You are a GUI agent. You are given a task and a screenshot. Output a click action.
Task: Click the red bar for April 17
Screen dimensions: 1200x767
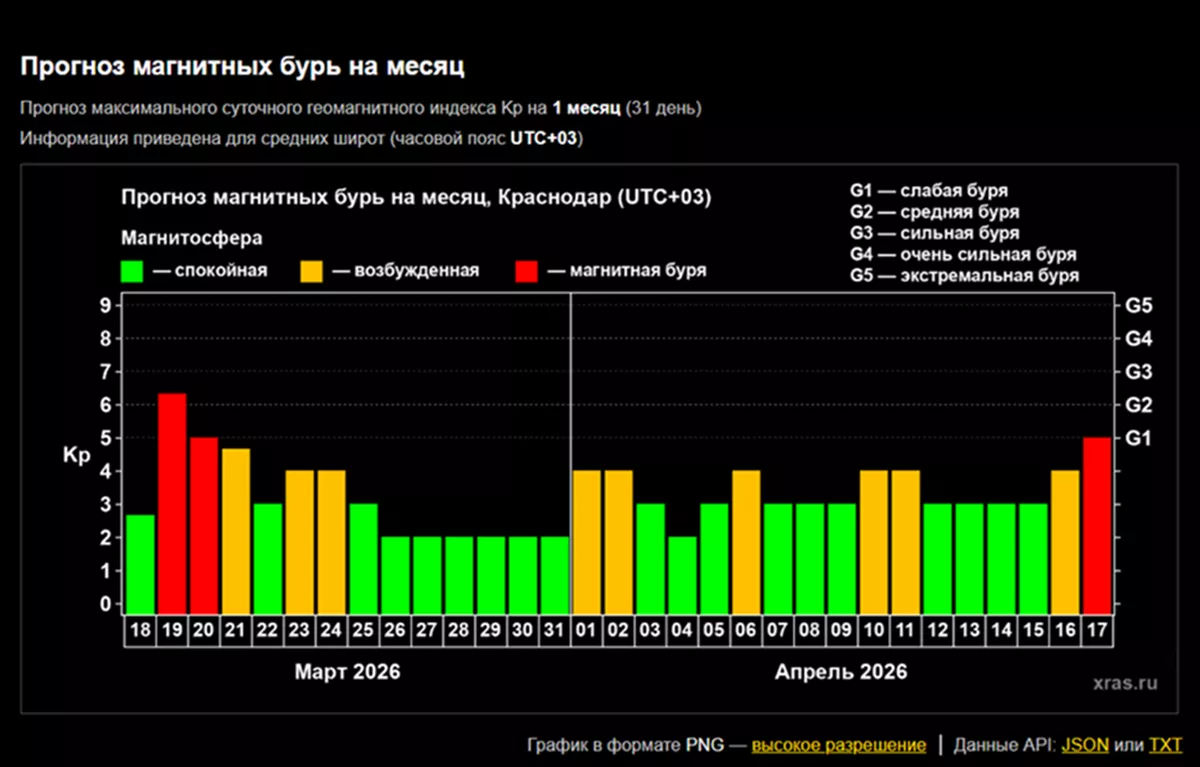click(x=1097, y=525)
